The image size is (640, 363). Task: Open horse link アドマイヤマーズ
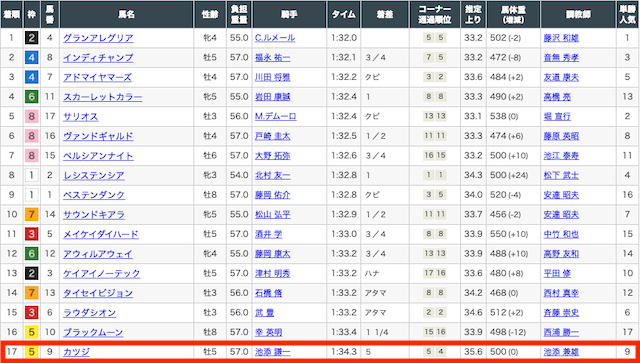tap(97, 77)
